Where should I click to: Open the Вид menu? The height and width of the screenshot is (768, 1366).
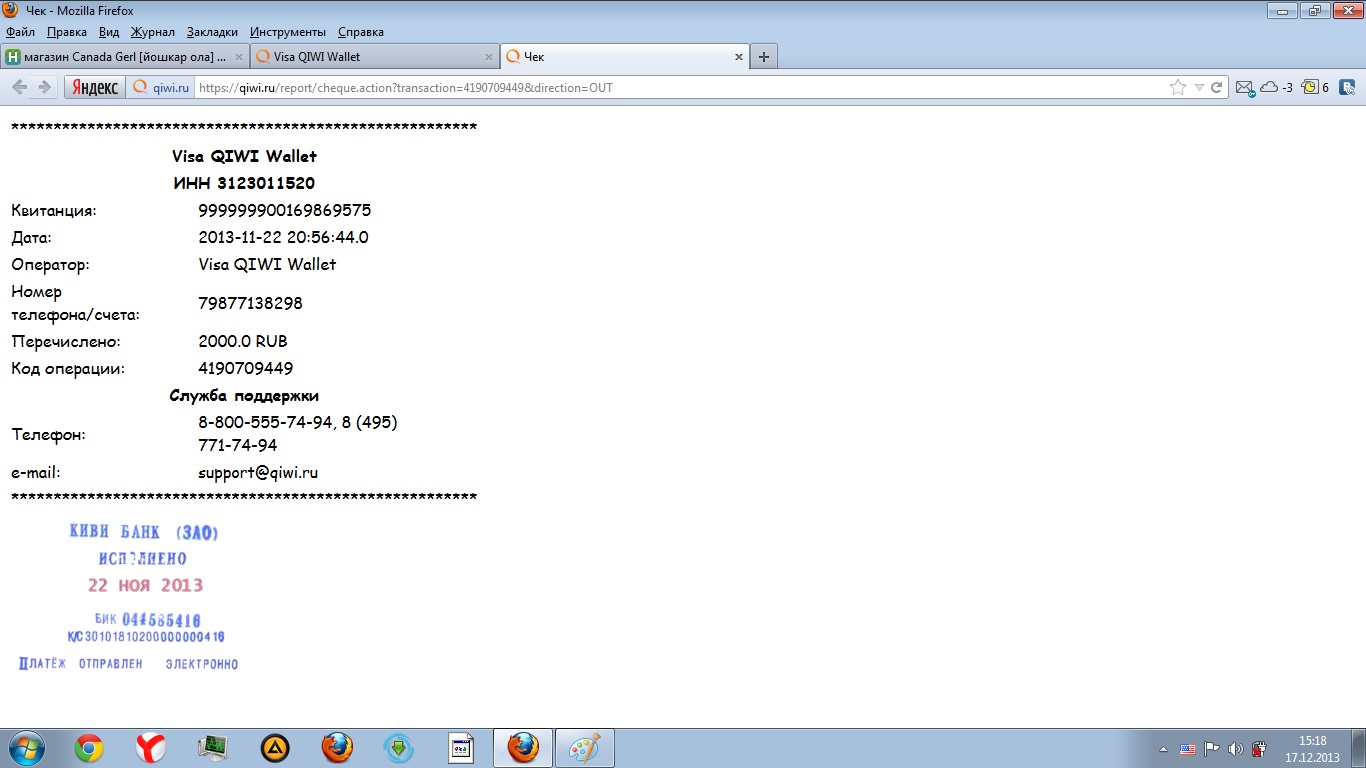(109, 32)
